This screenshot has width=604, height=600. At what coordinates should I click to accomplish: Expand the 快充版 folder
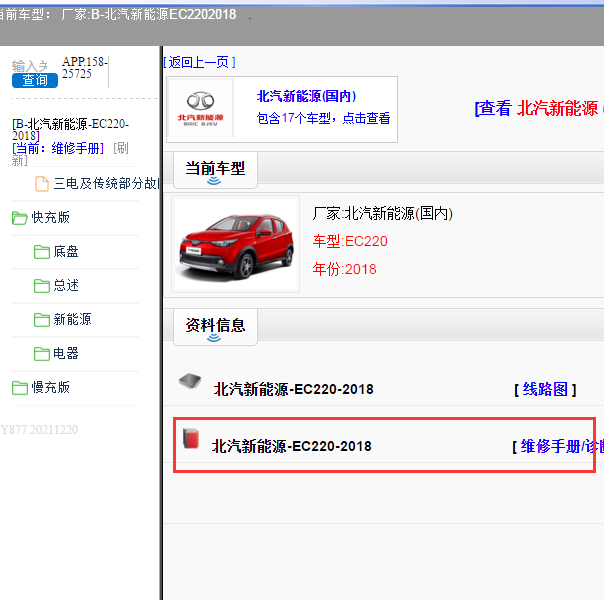[50, 218]
